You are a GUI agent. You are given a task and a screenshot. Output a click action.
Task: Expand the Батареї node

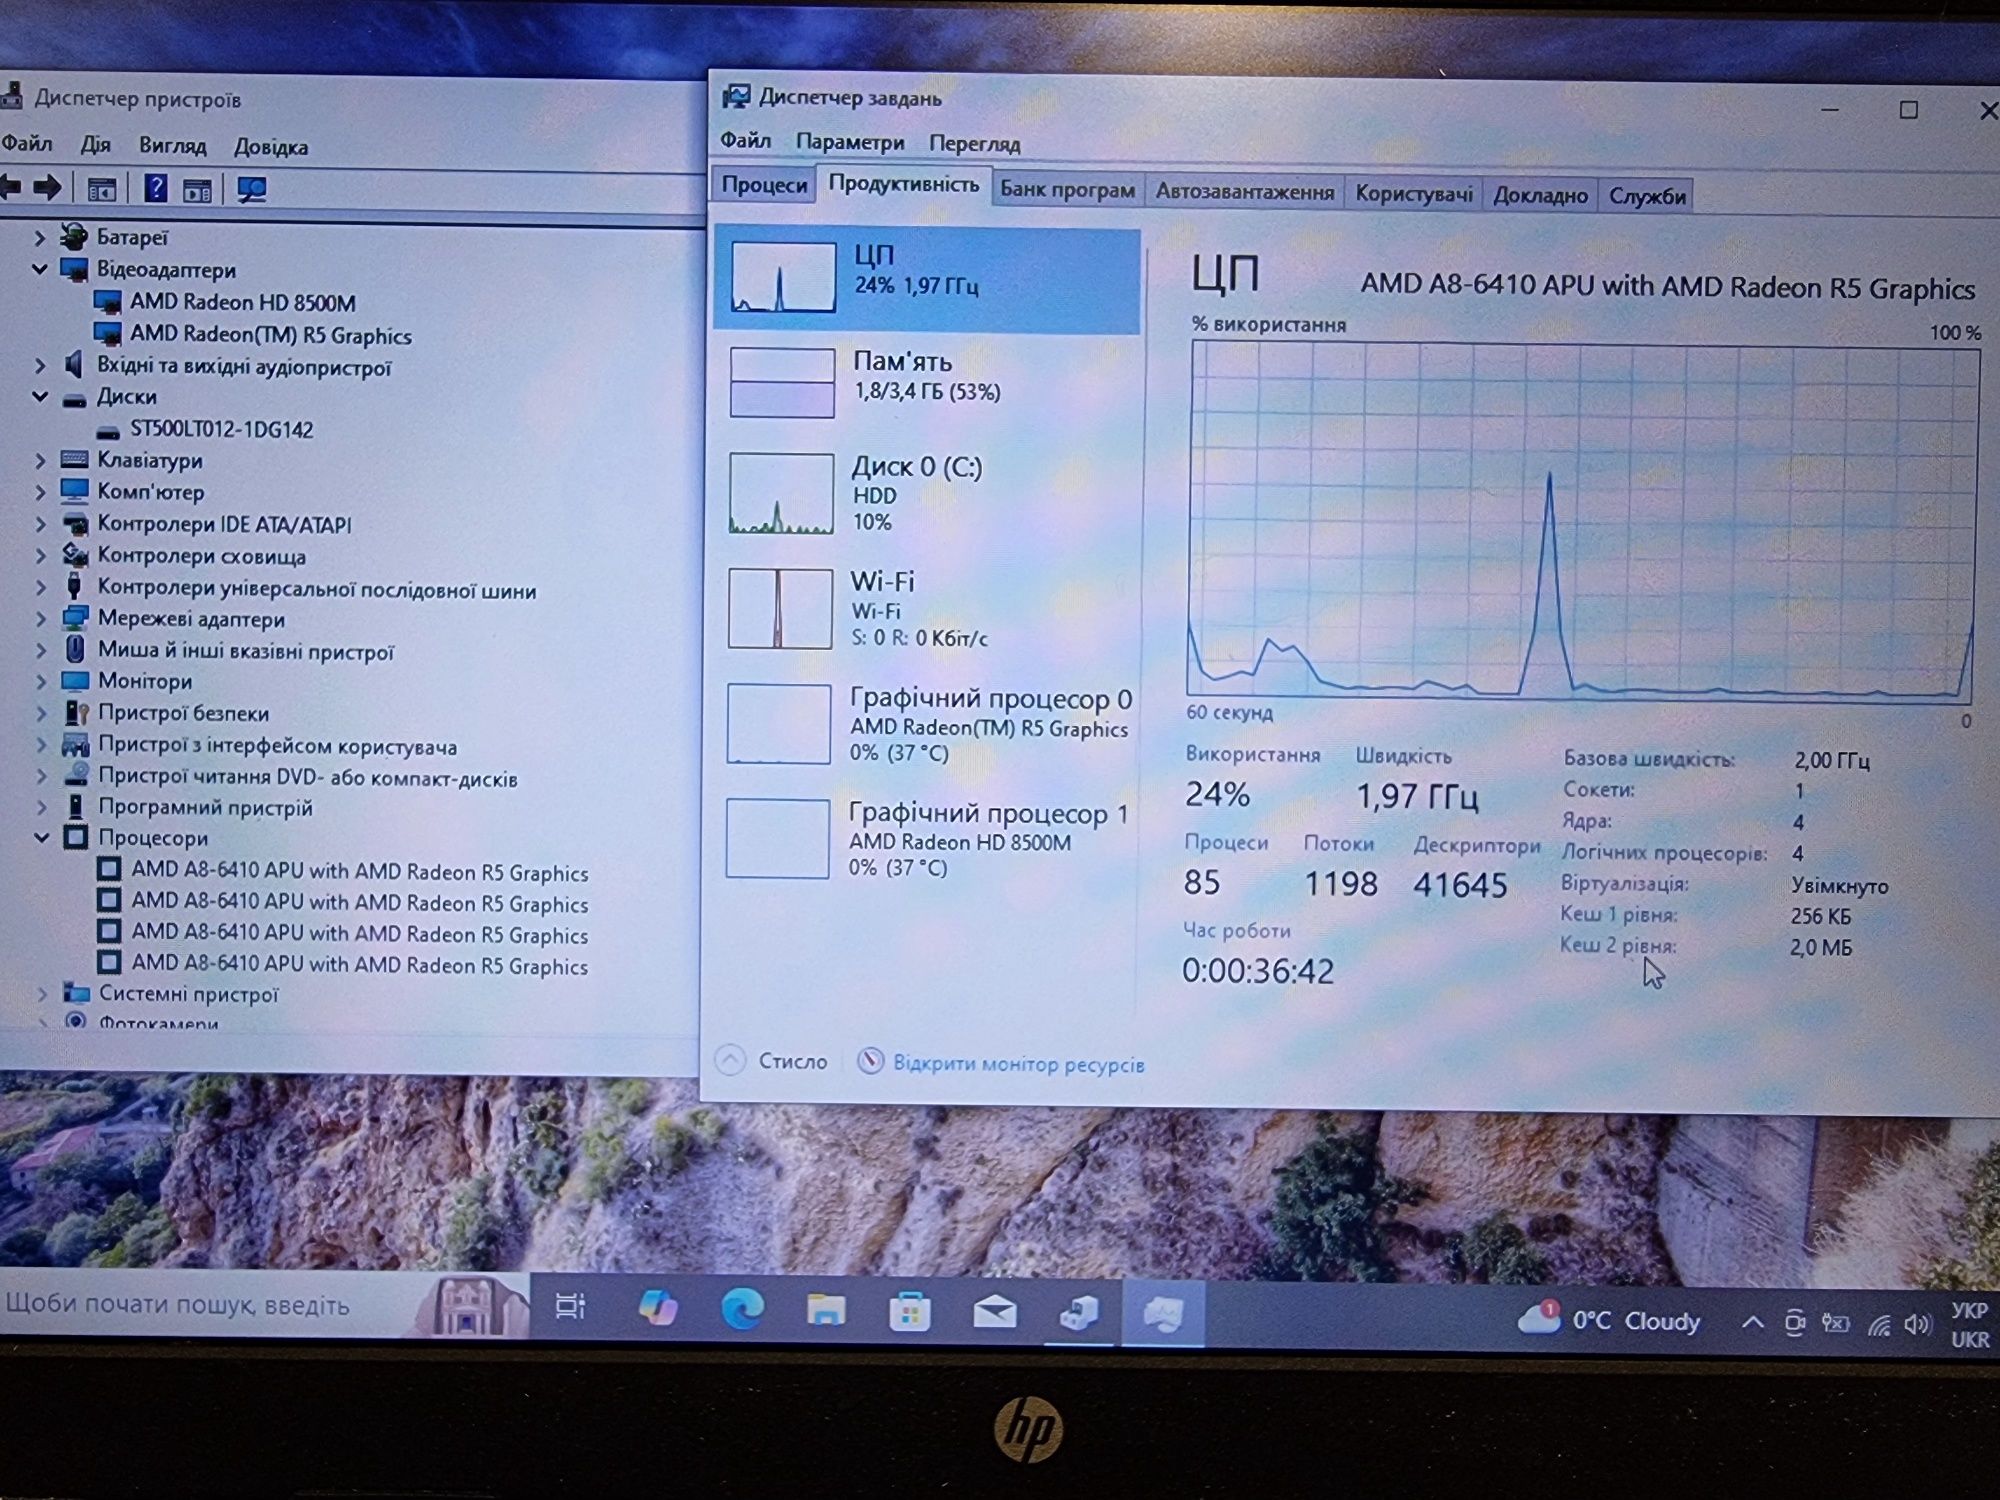(x=40, y=237)
